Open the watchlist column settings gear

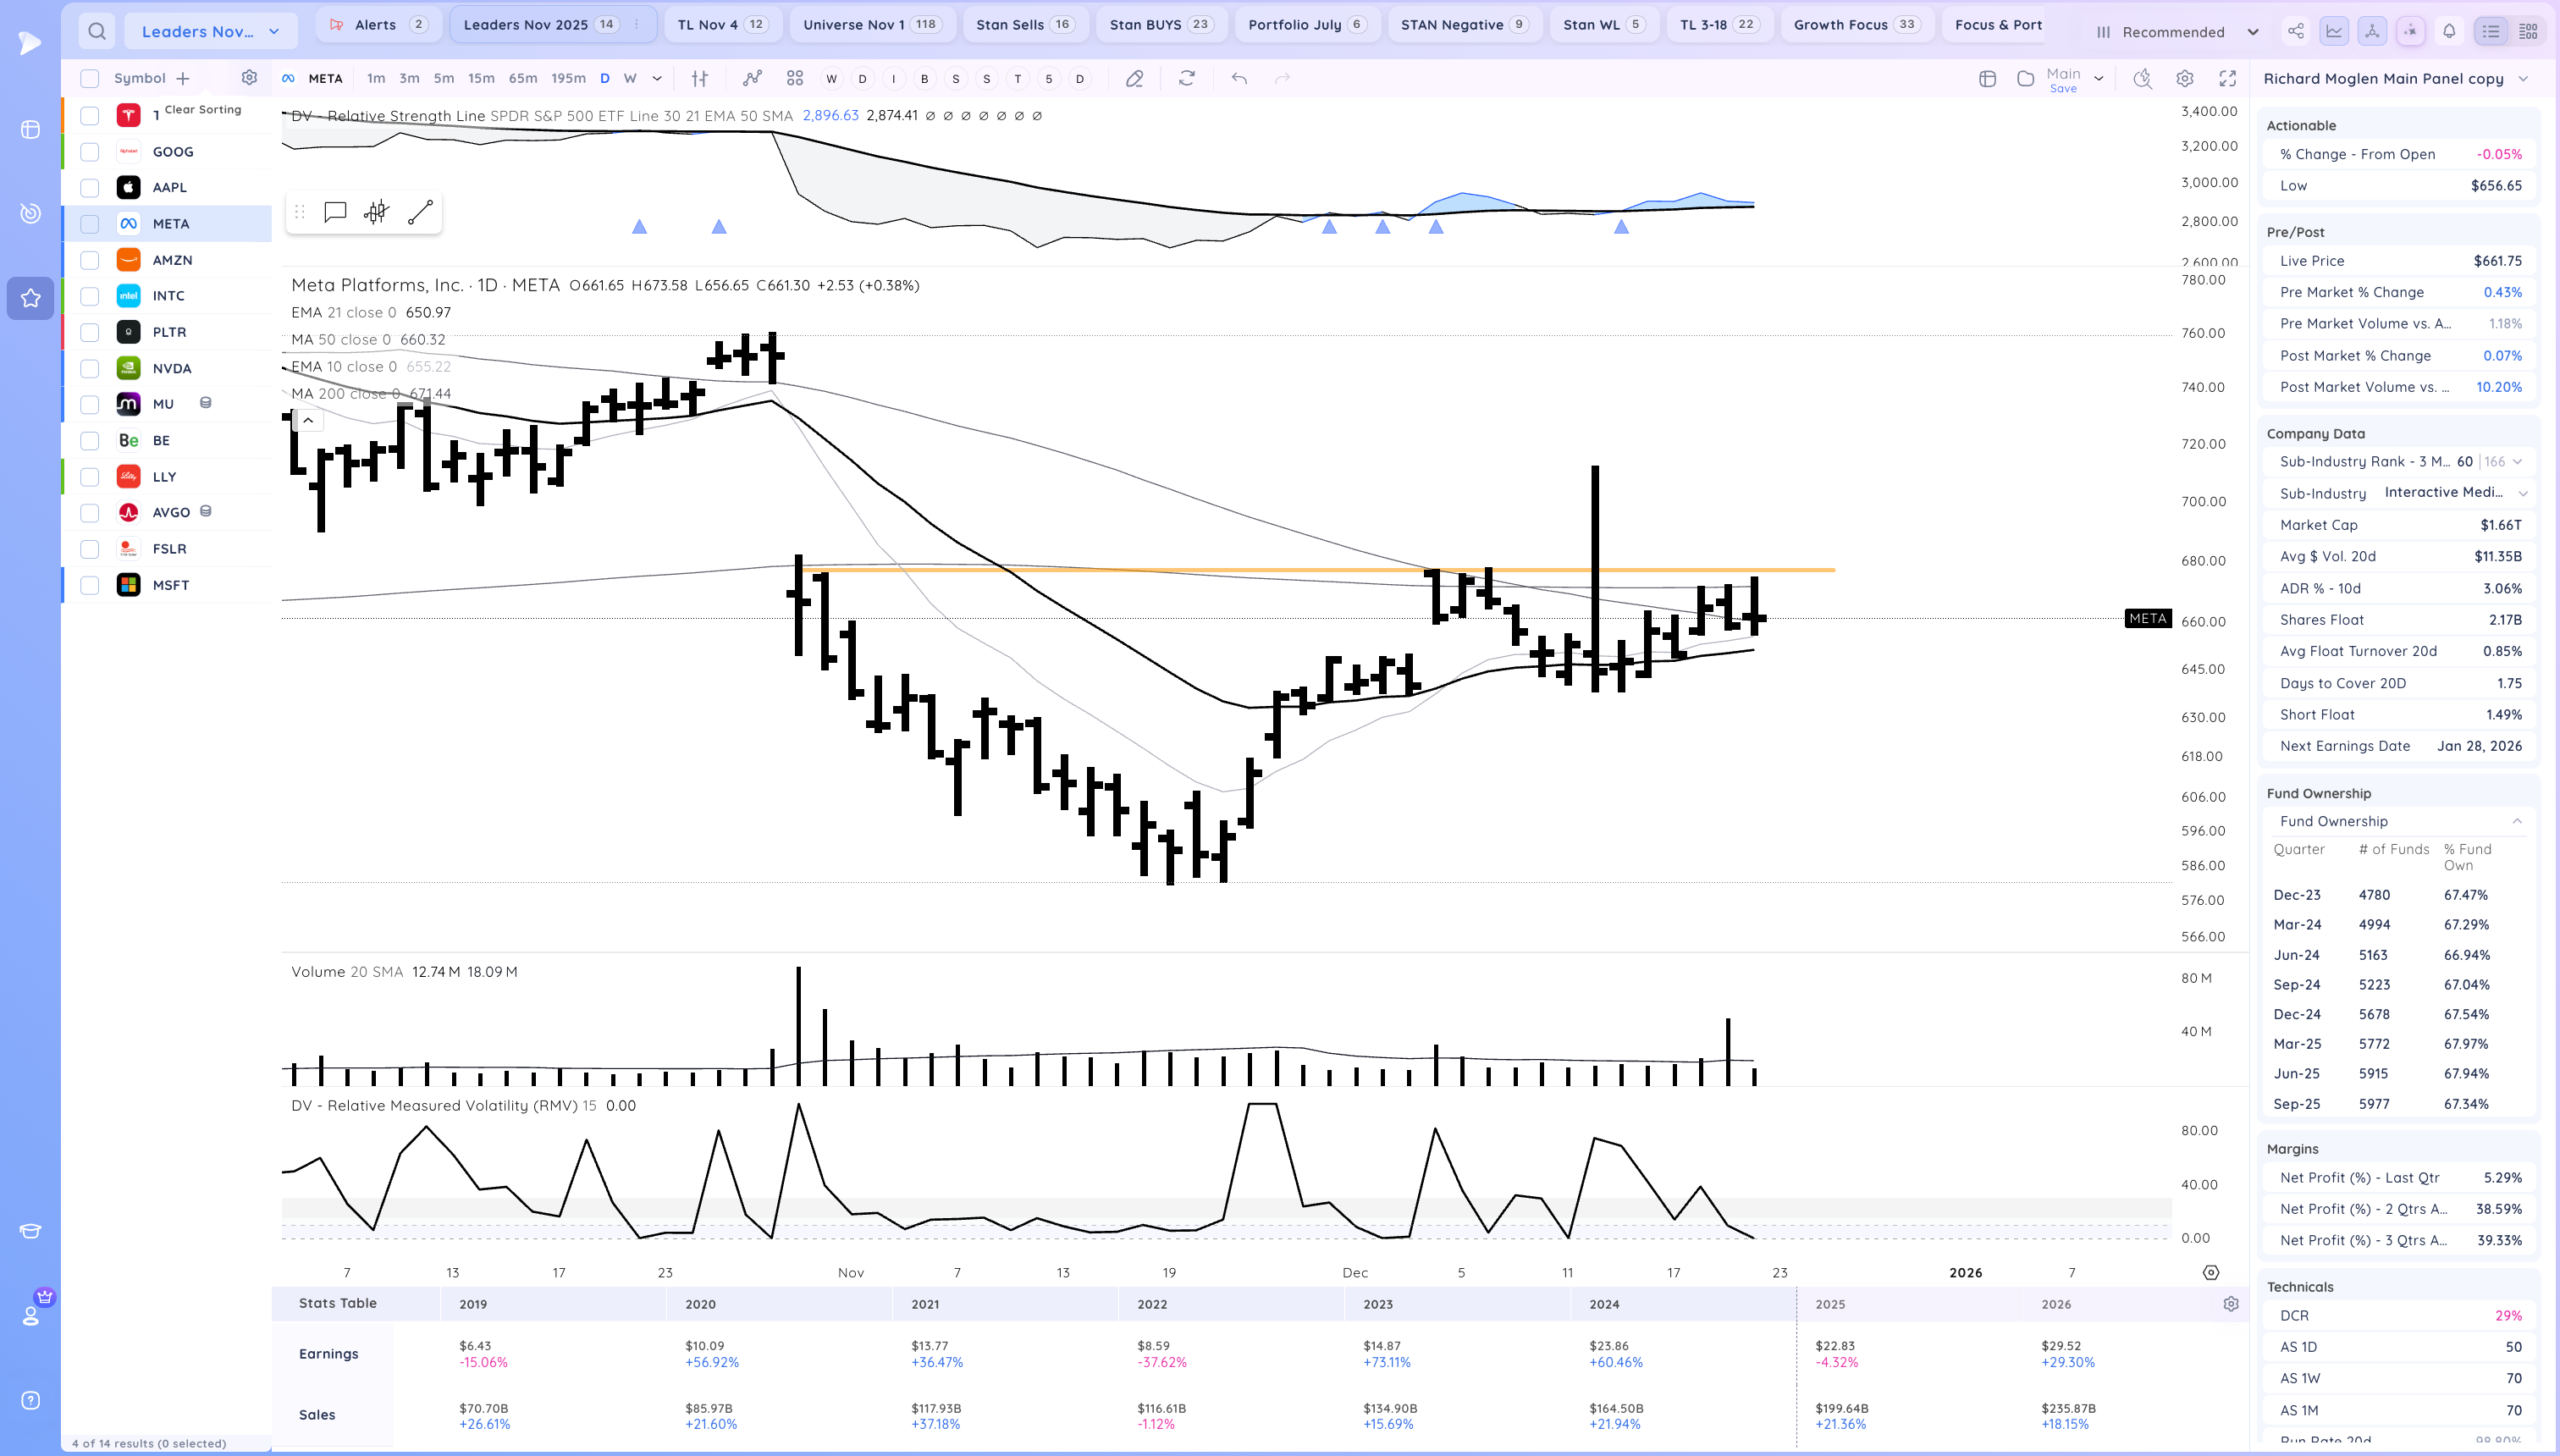coord(249,77)
